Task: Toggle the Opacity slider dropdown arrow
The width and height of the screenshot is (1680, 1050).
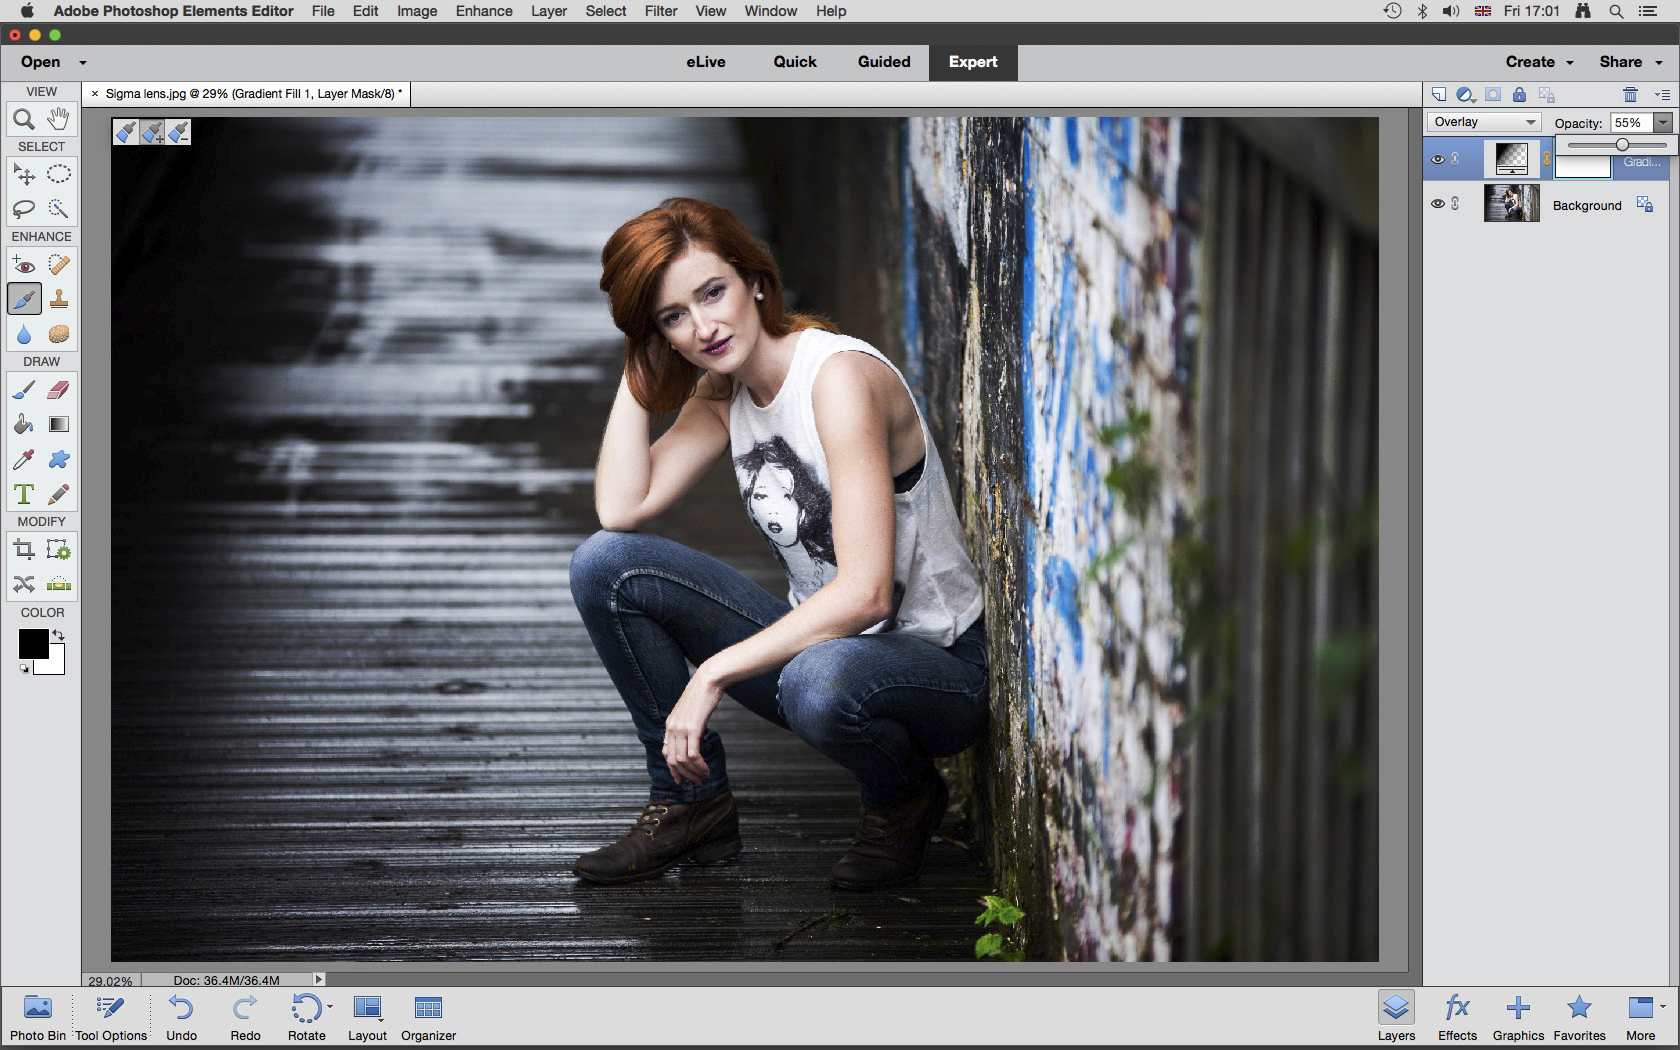Action: [1662, 123]
